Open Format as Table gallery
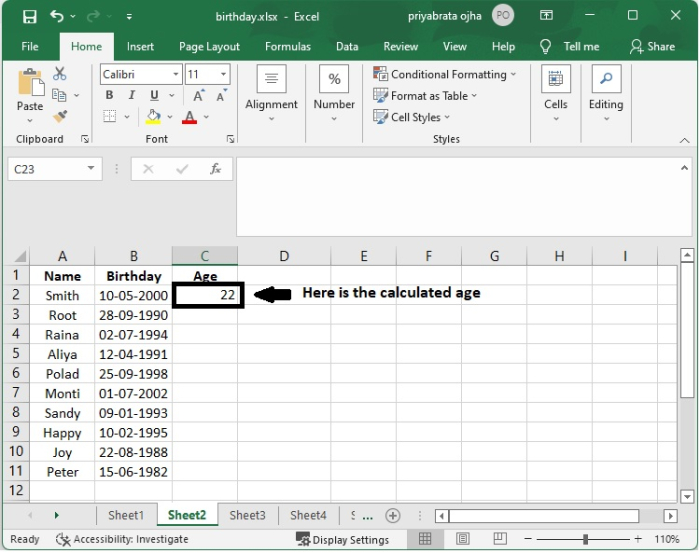The height and width of the screenshot is (553, 700). [x=425, y=96]
